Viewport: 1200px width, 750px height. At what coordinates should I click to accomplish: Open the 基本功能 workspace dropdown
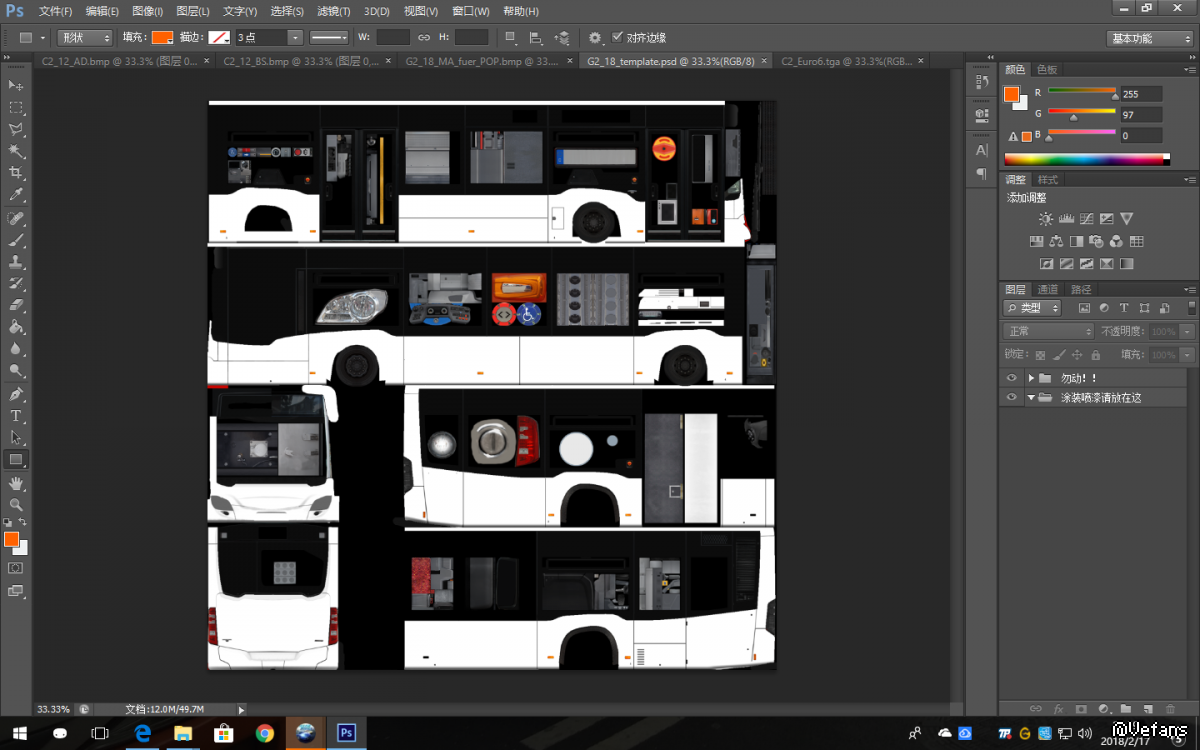tap(1151, 38)
